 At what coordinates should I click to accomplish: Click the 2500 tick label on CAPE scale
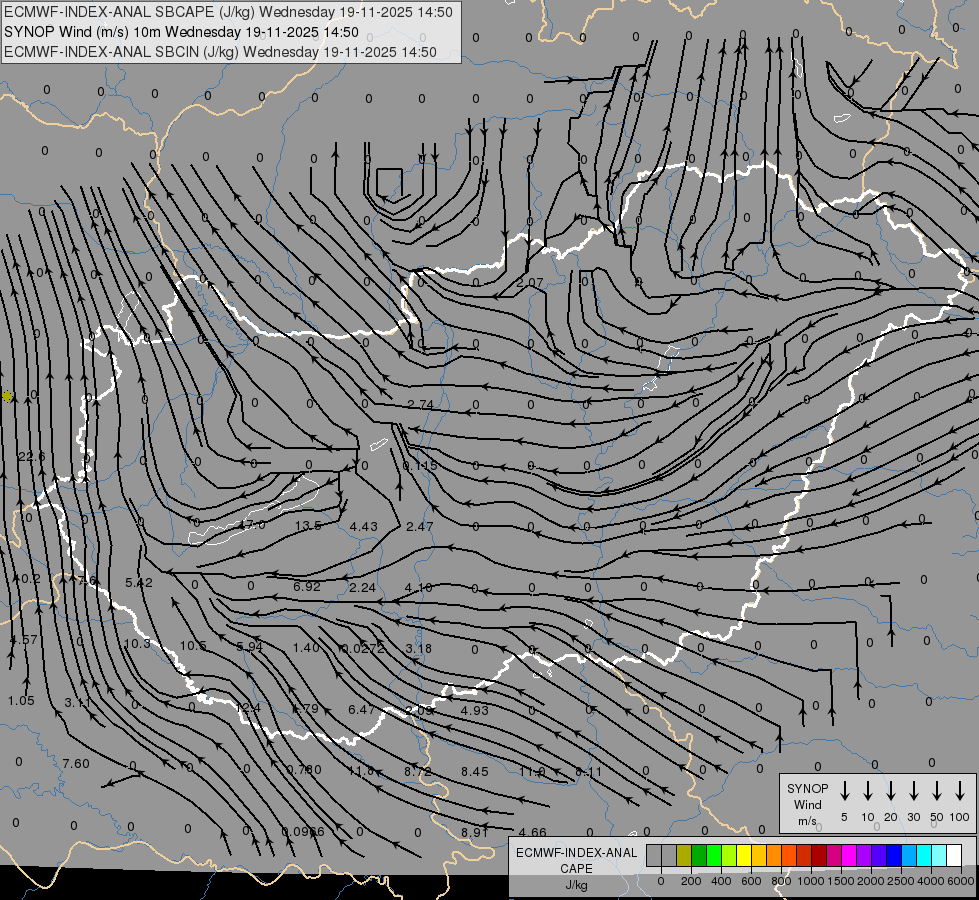(x=900, y=881)
